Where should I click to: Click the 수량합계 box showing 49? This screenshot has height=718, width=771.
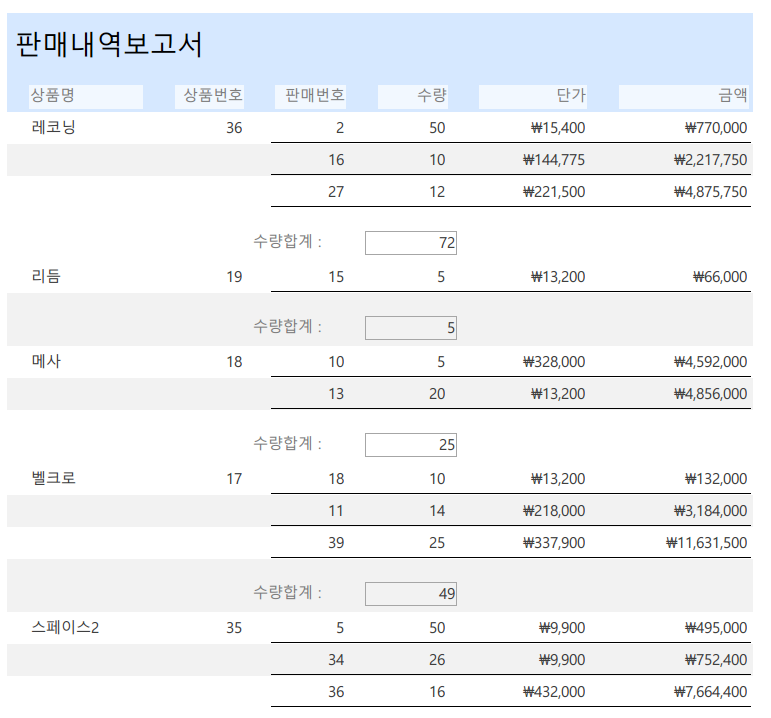point(411,594)
